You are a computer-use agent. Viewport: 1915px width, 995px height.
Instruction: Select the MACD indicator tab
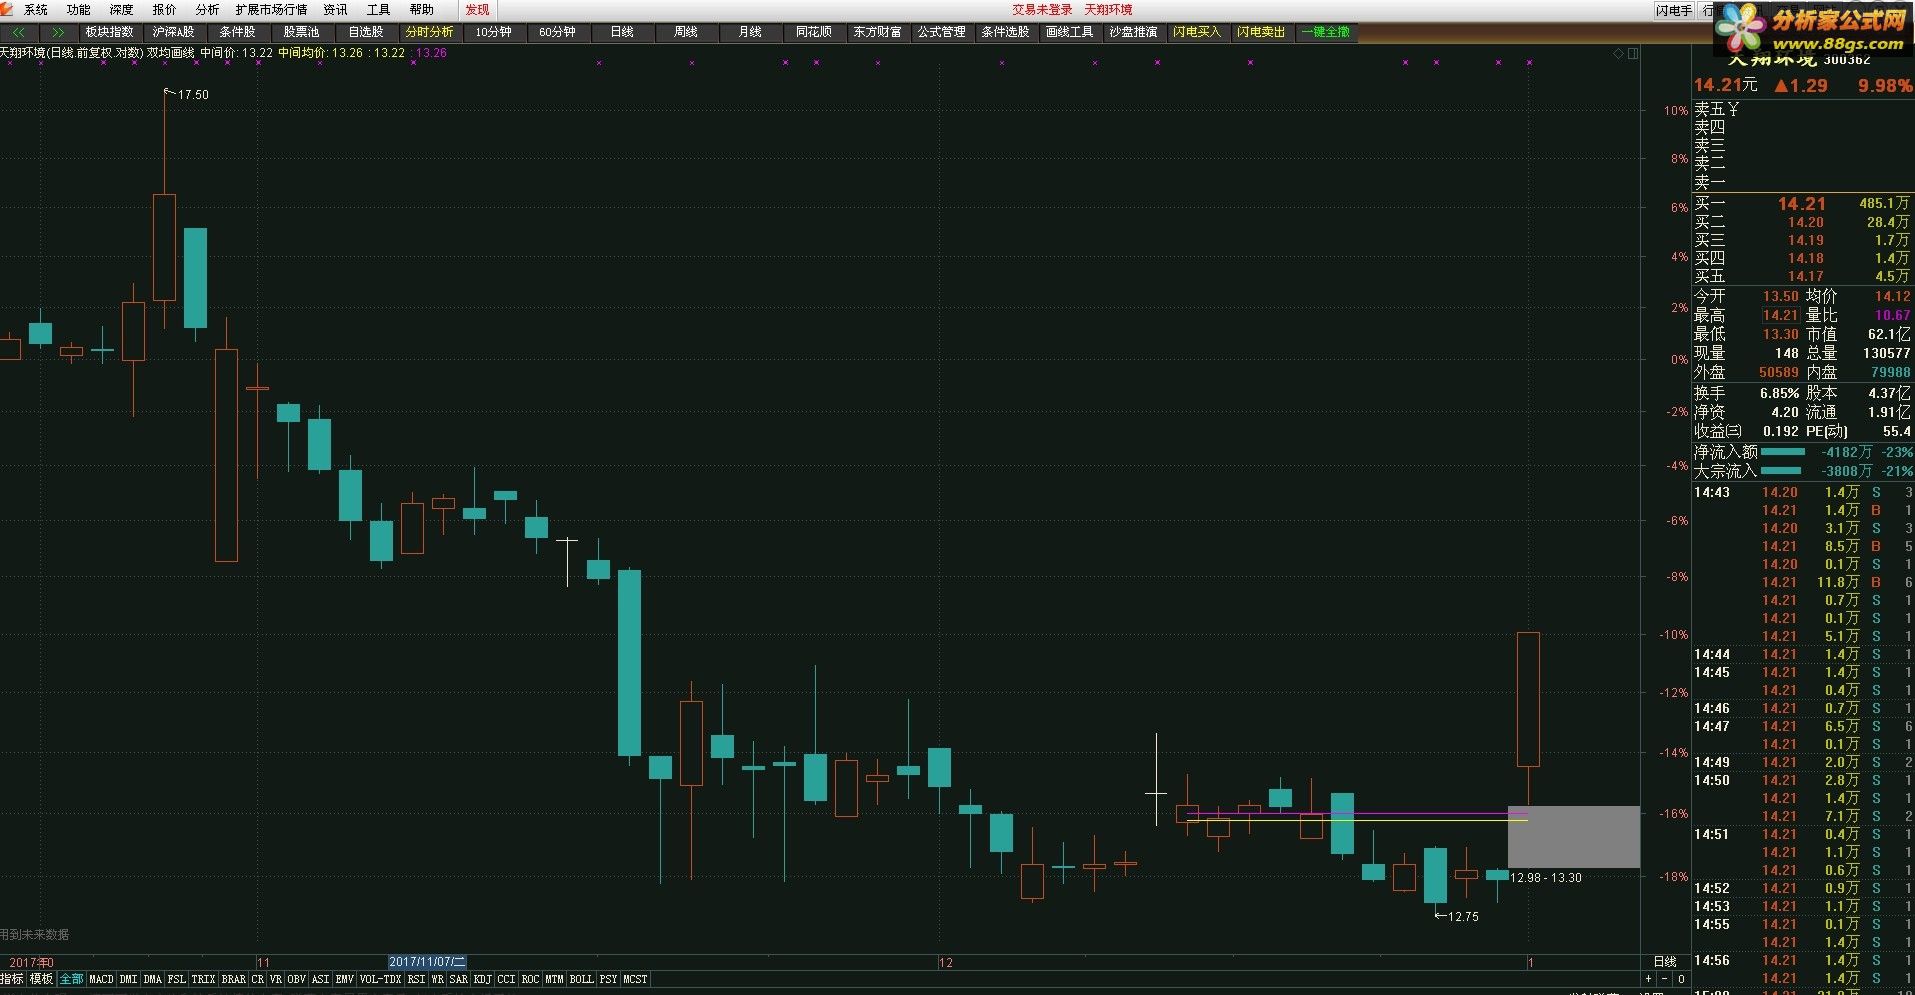click(x=101, y=979)
